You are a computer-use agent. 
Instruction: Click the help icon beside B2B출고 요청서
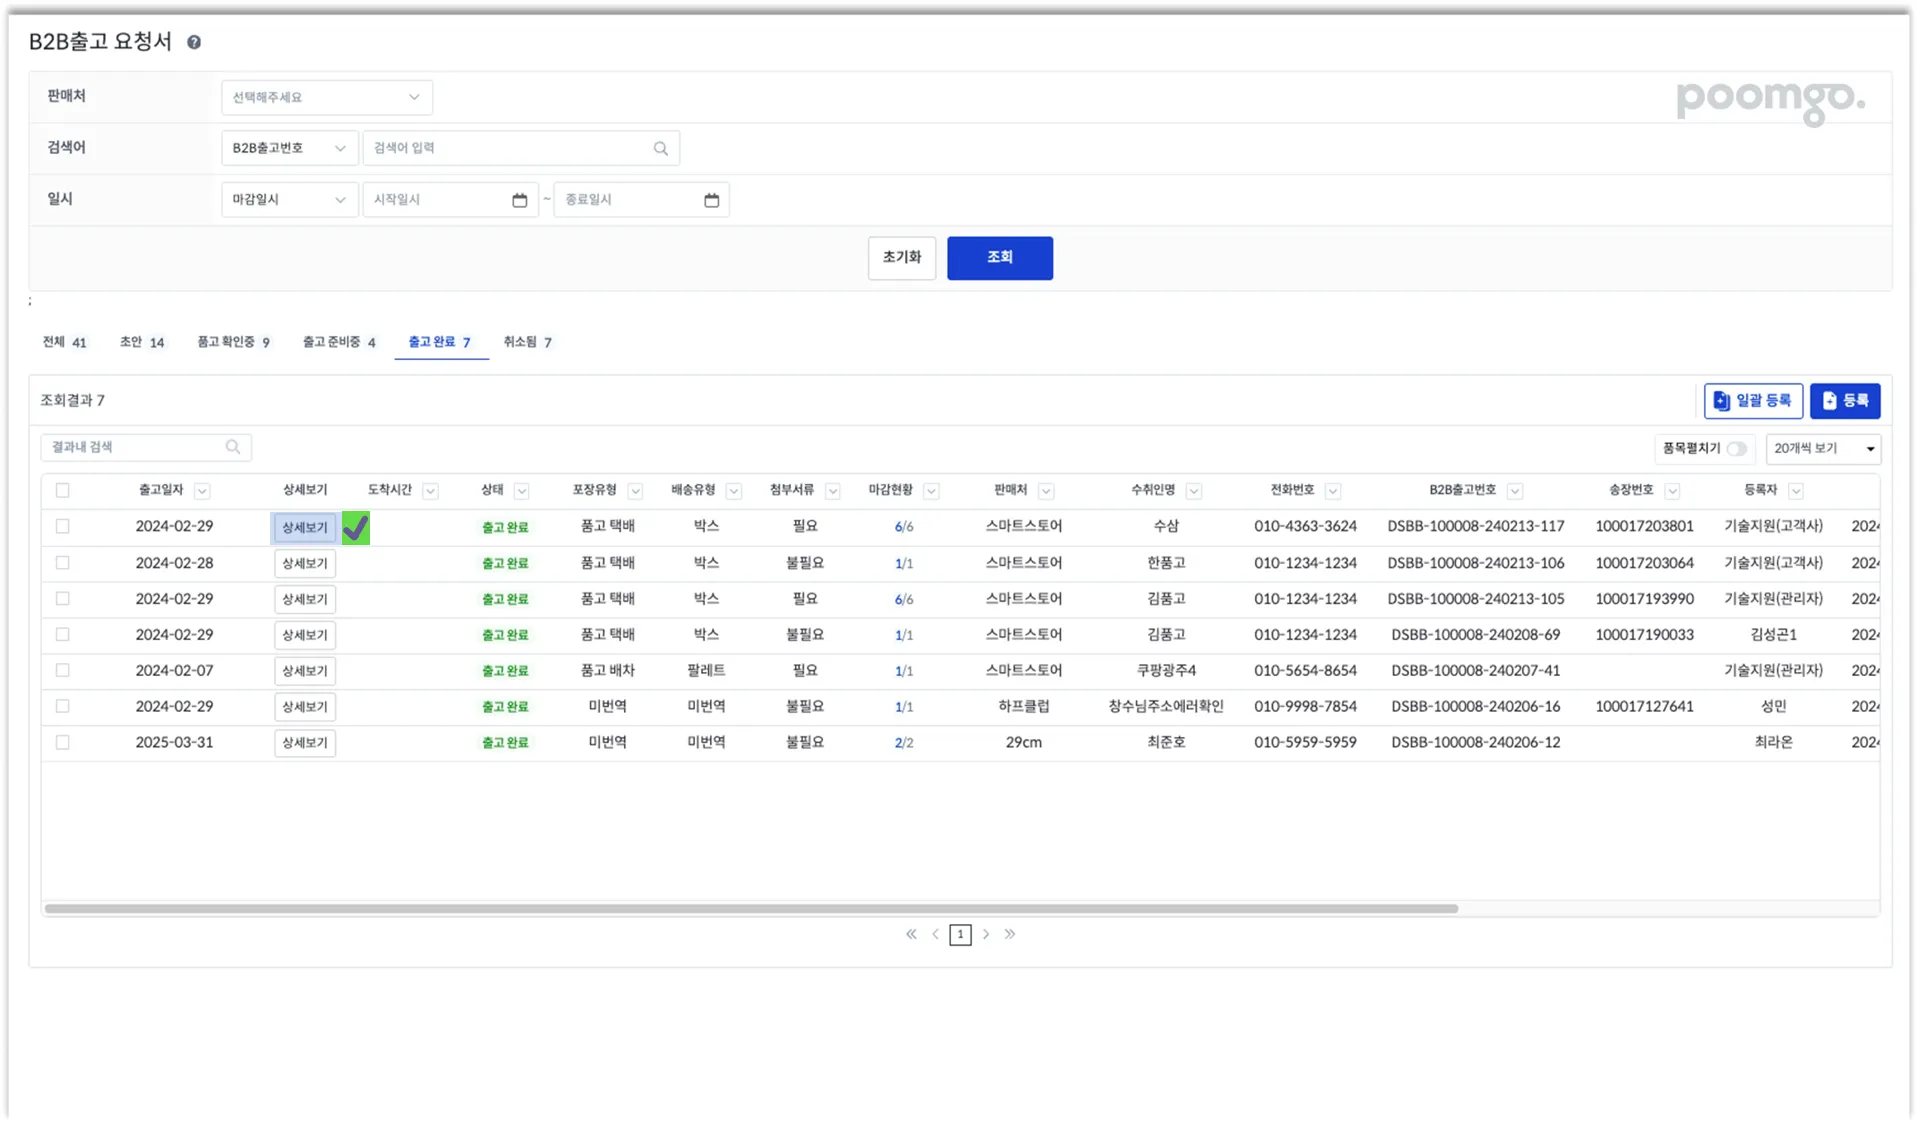(x=194, y=42)
